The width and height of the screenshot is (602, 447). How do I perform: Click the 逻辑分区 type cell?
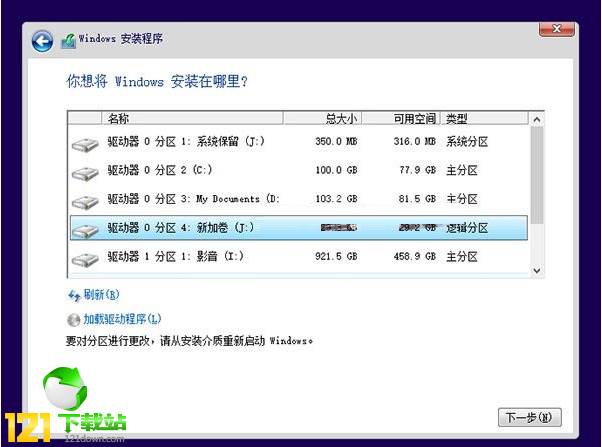467,228
